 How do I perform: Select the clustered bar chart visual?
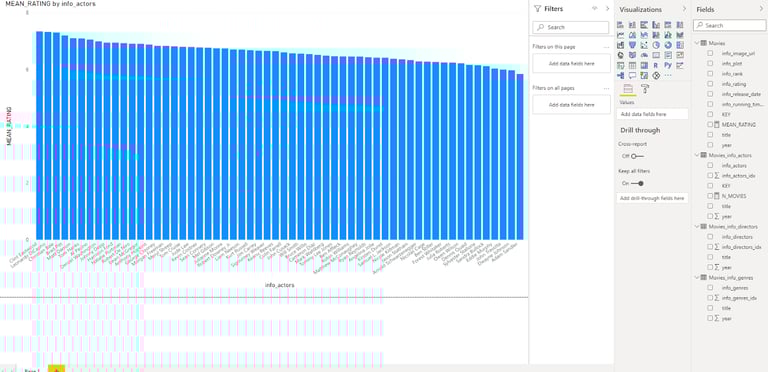tap(644, 25)
